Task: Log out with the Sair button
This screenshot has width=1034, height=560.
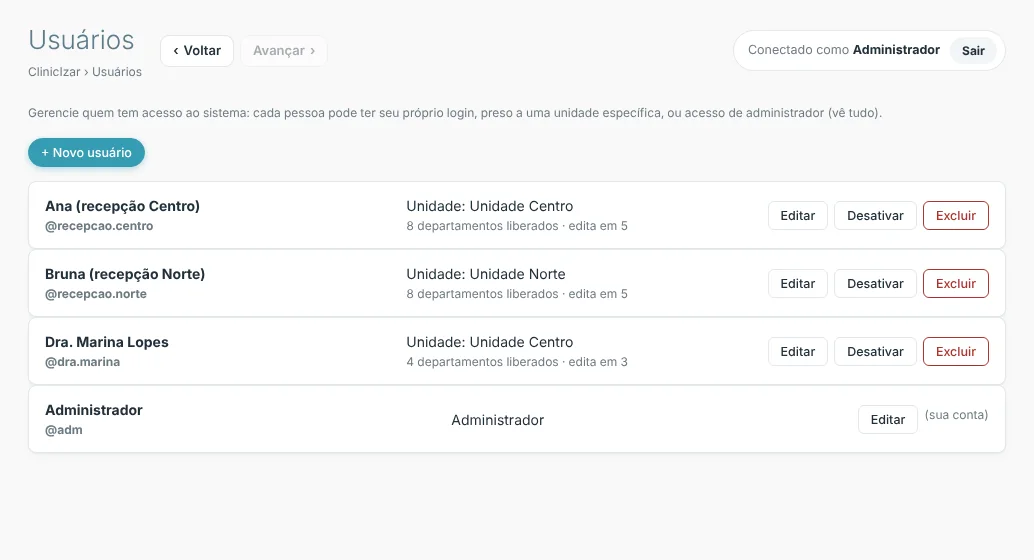Action: coord(973,51)
